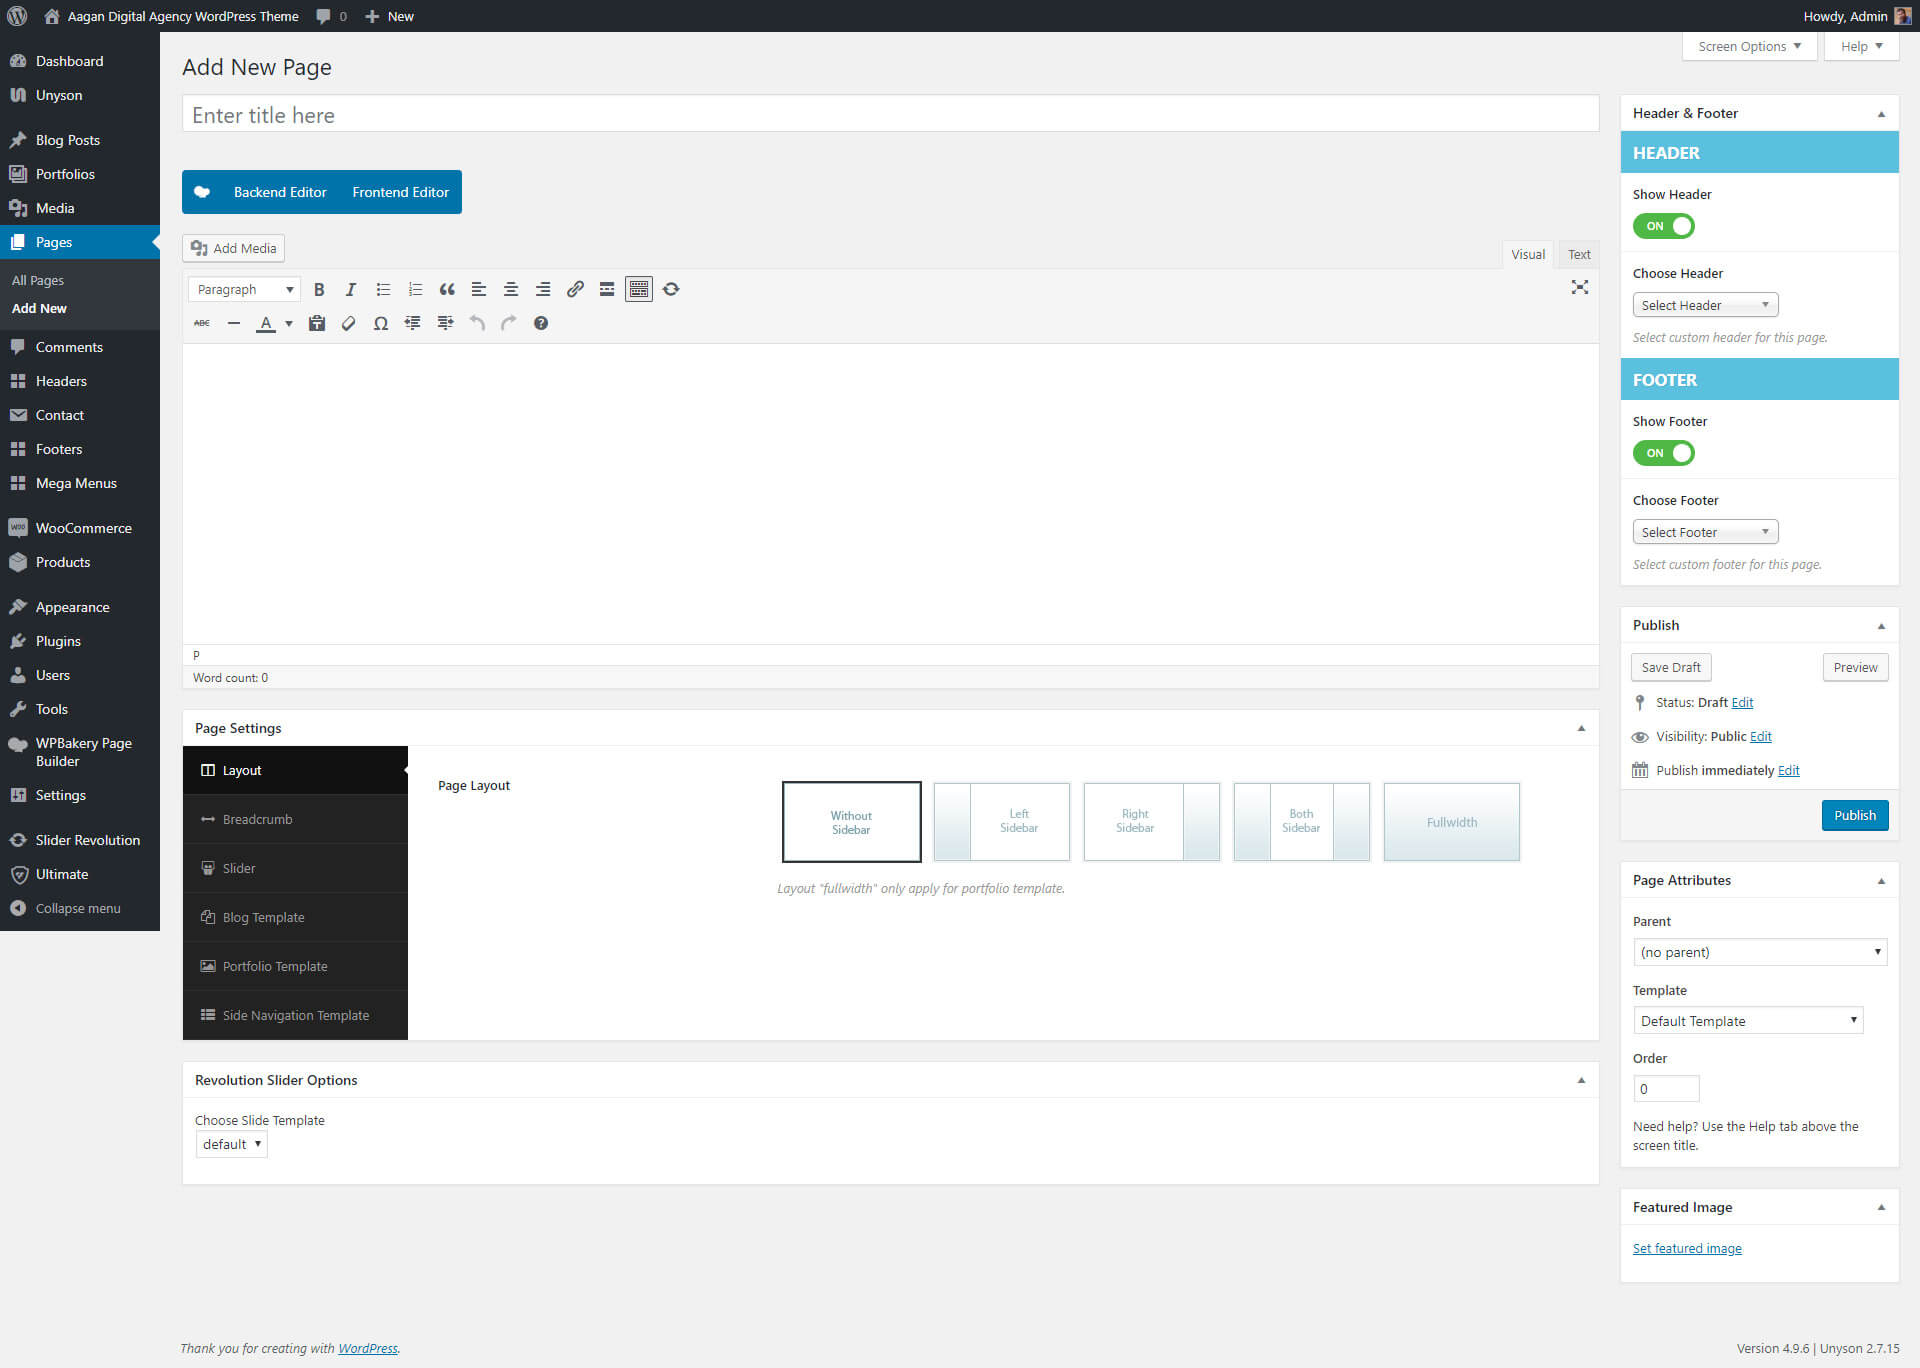Paste as text icon

point(317,323)
